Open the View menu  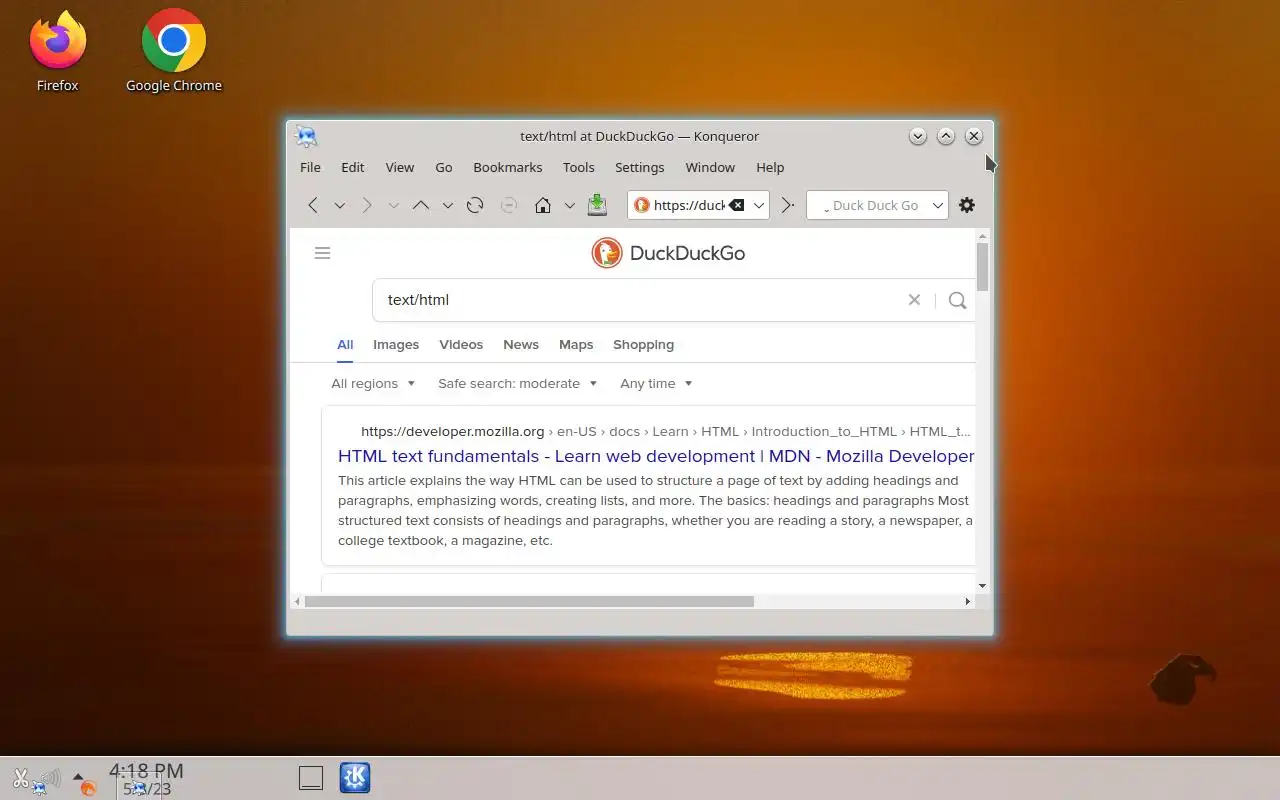400,167
